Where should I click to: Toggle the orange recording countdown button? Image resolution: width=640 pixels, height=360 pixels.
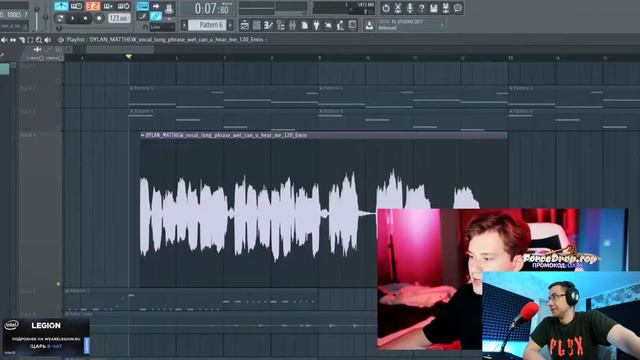click(x=93, y=6)
